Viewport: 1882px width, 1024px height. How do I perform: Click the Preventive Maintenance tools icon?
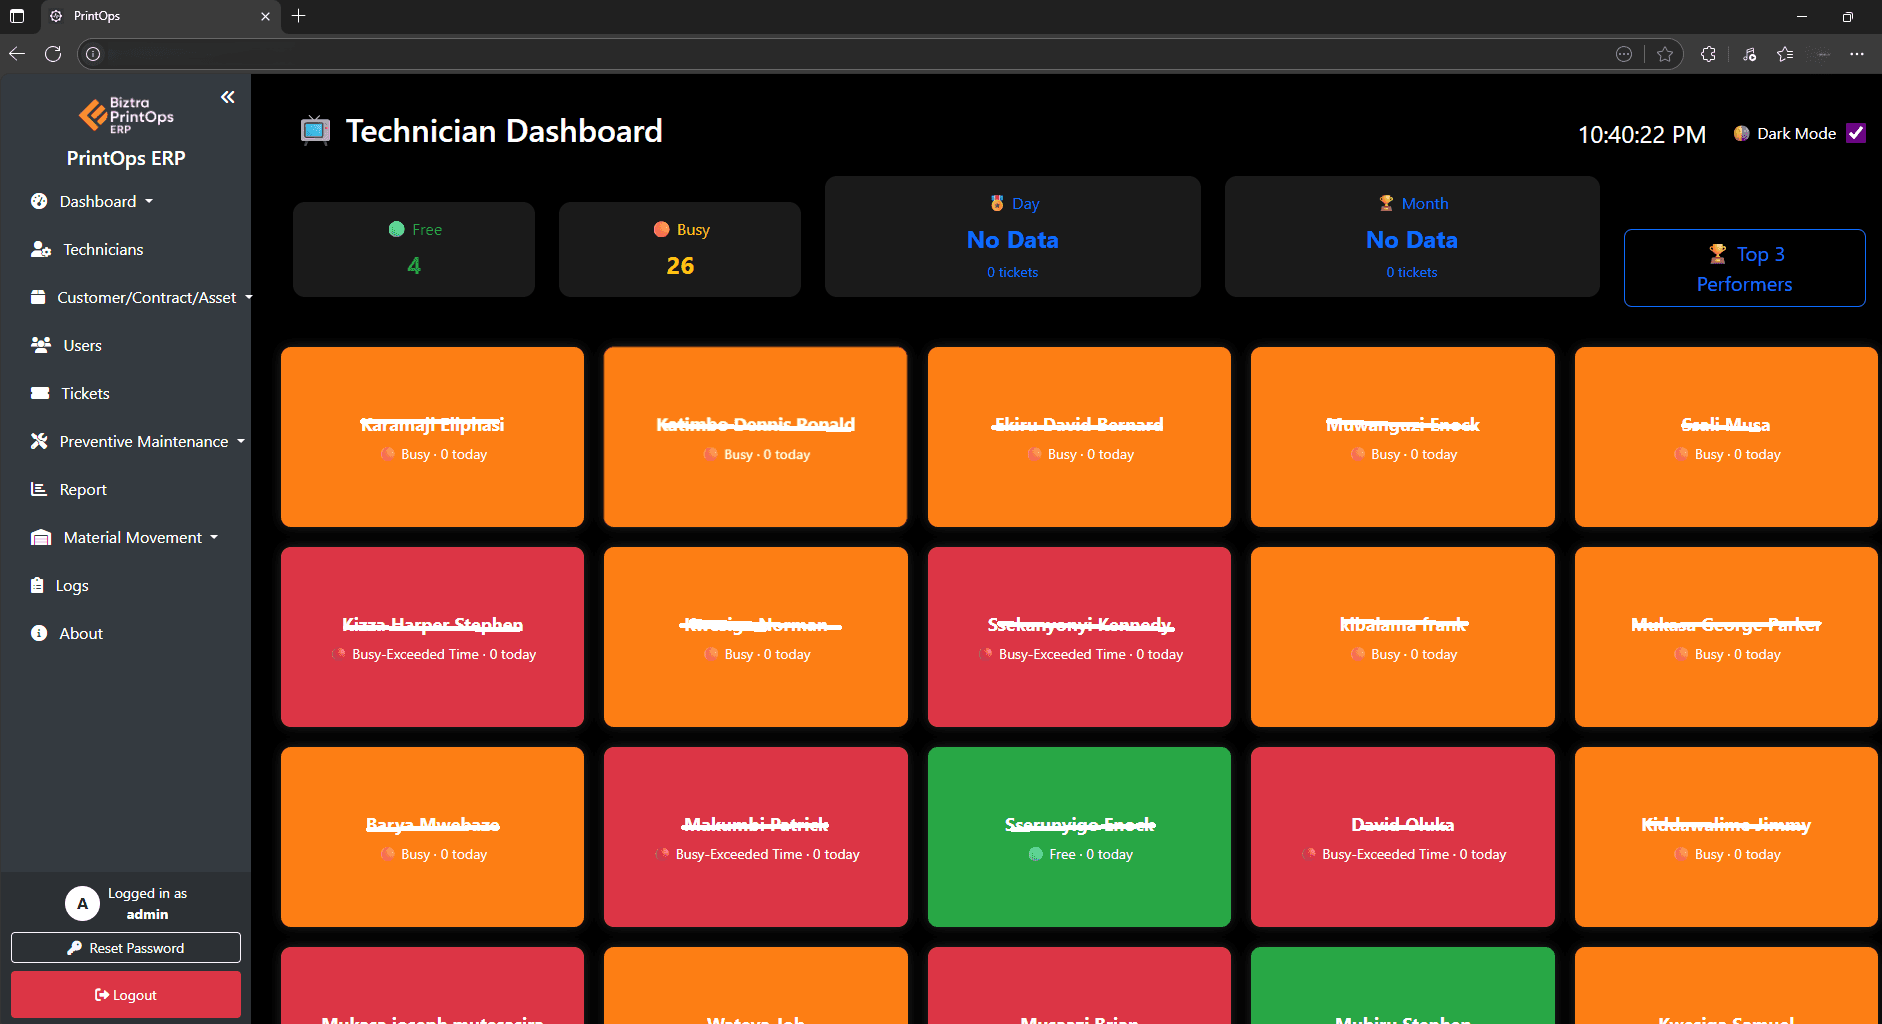point(39,441)
